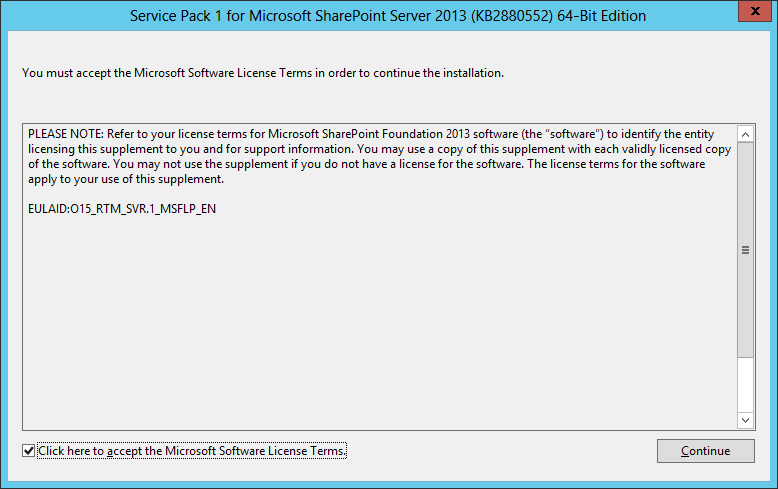Uncheck the accept License Terms checkbox
This screenshot has width=778, height=489.
(28, 451)
